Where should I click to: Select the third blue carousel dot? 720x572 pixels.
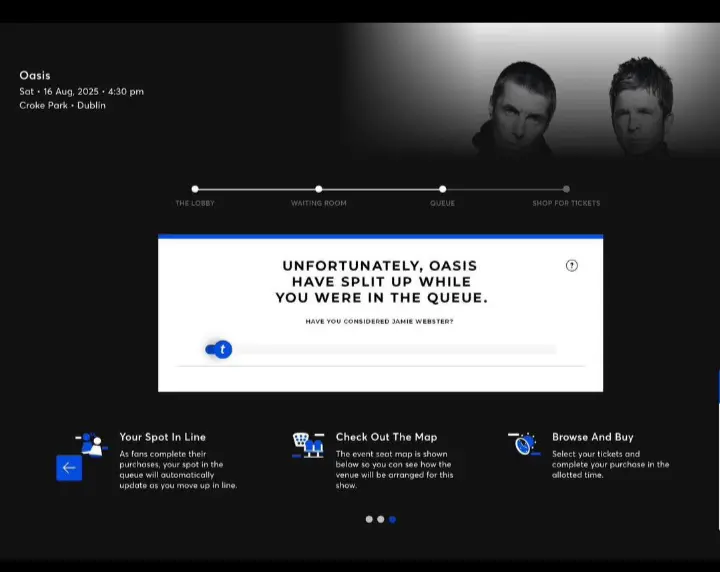click(x=392, y=519)
